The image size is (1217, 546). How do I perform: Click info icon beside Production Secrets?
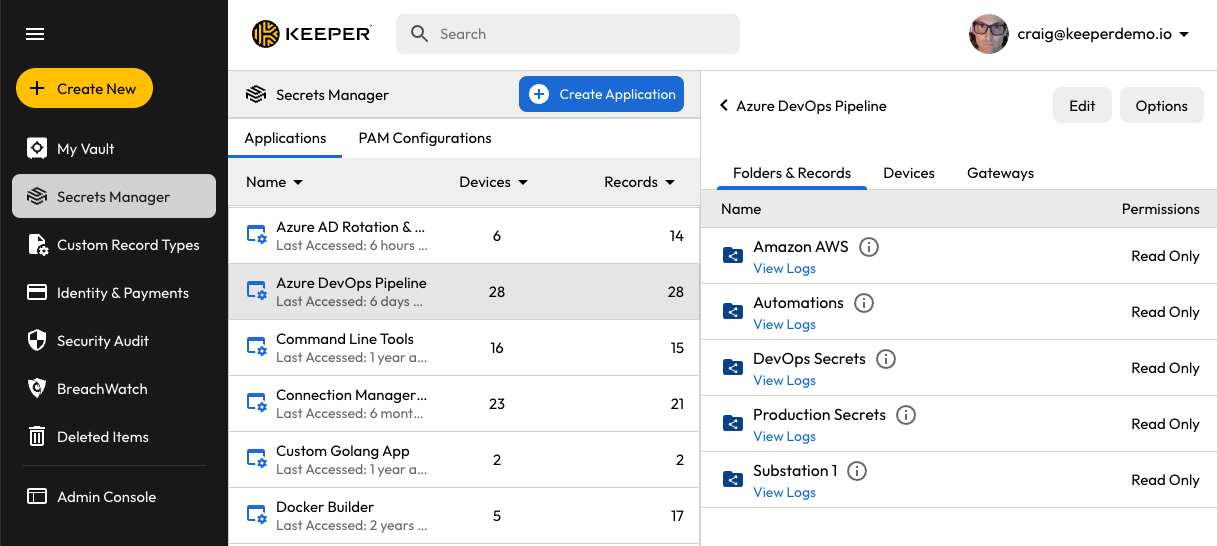coord(906,415)
